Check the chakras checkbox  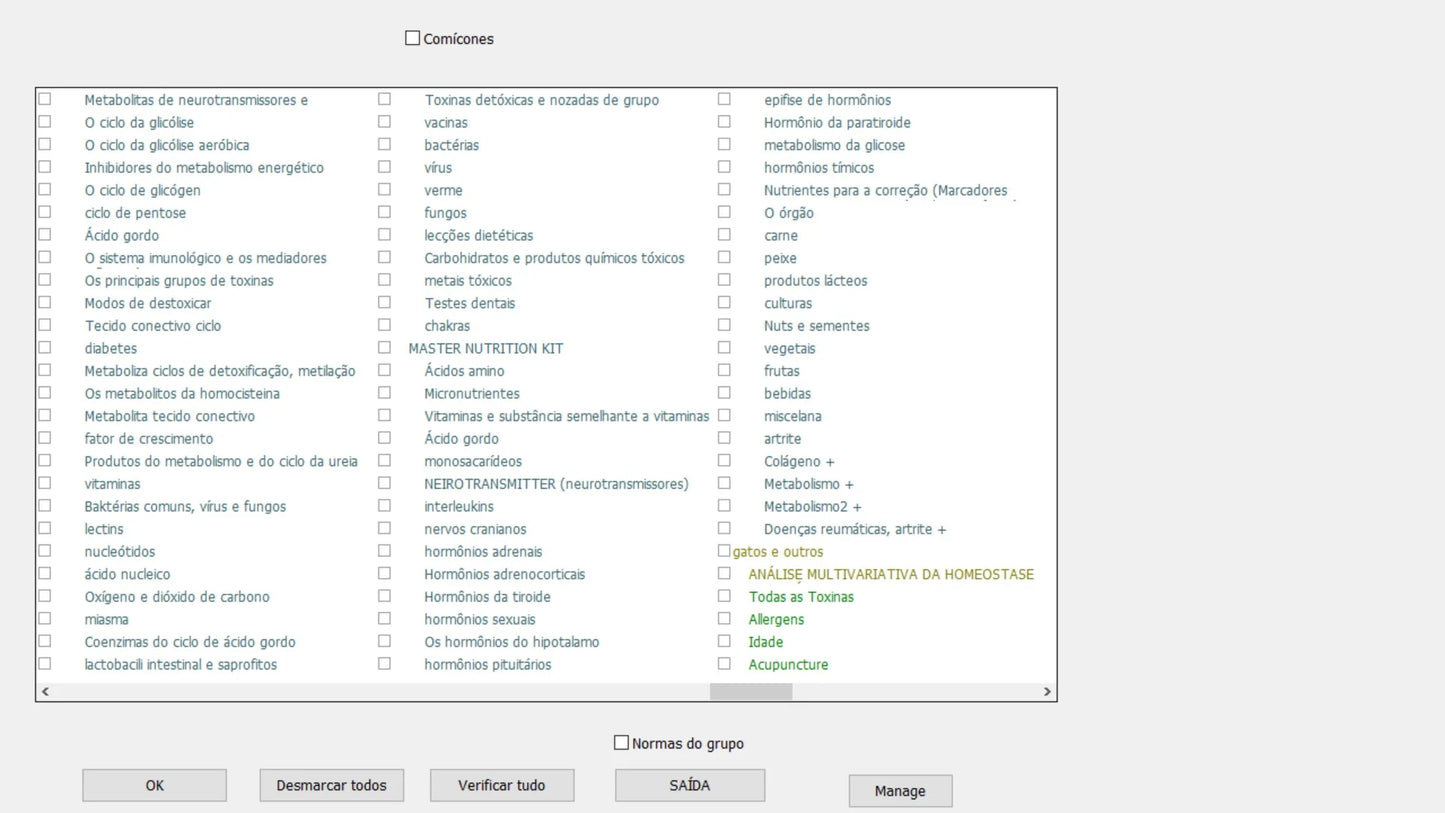tap(384, 325)
